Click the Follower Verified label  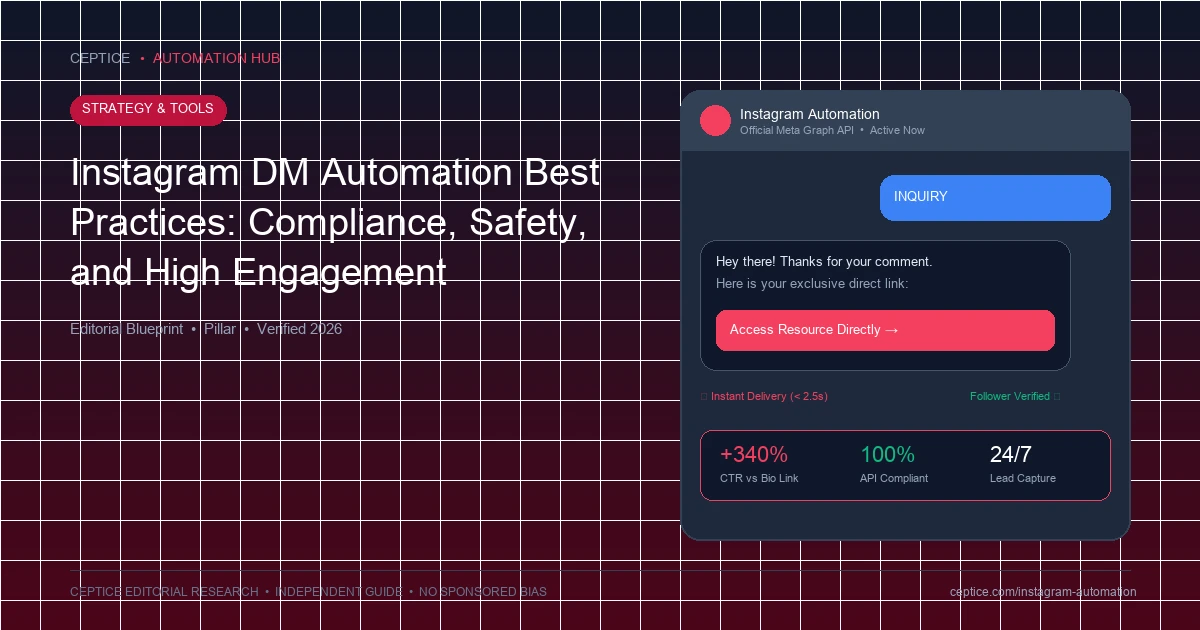pyautogui.click(x=1010, y=397)
